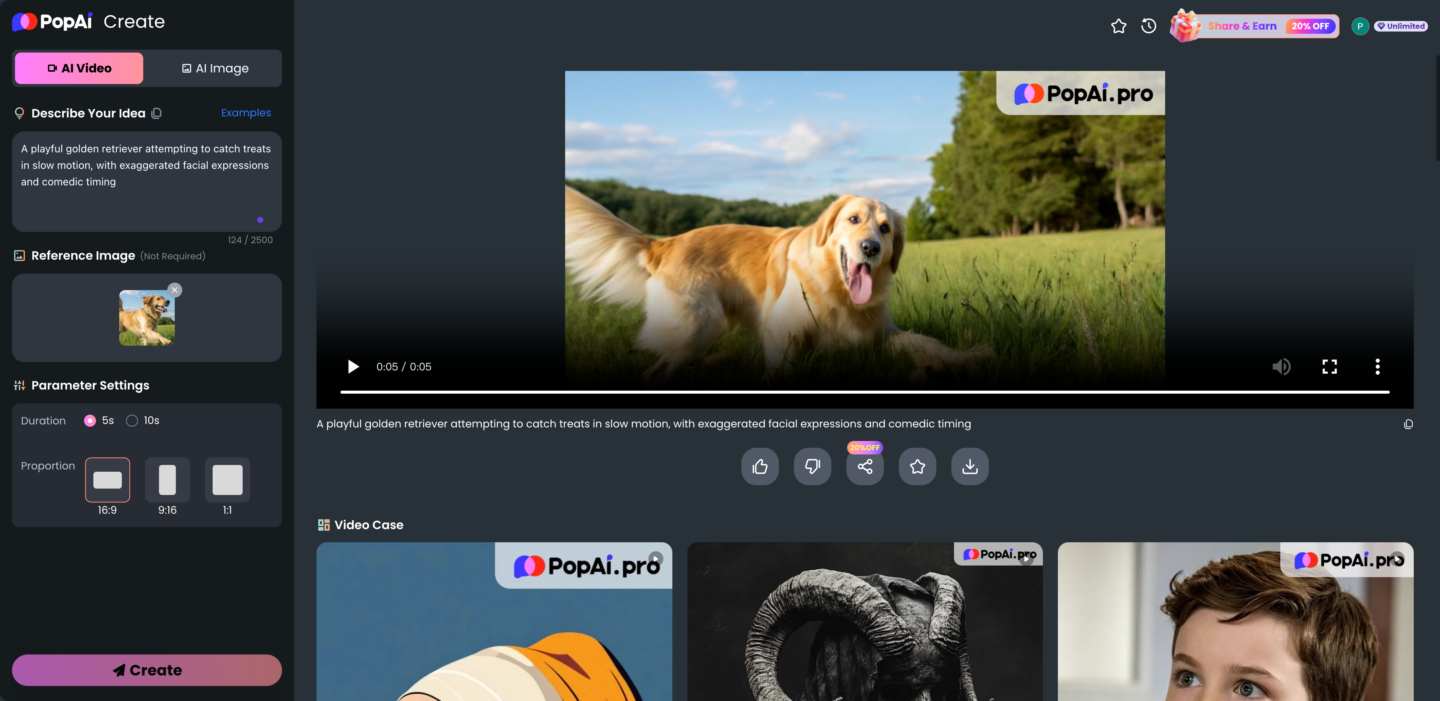The height and width of the screenshot is (701, 1440).
Task: Download the generated video
Action: [970, 466]
